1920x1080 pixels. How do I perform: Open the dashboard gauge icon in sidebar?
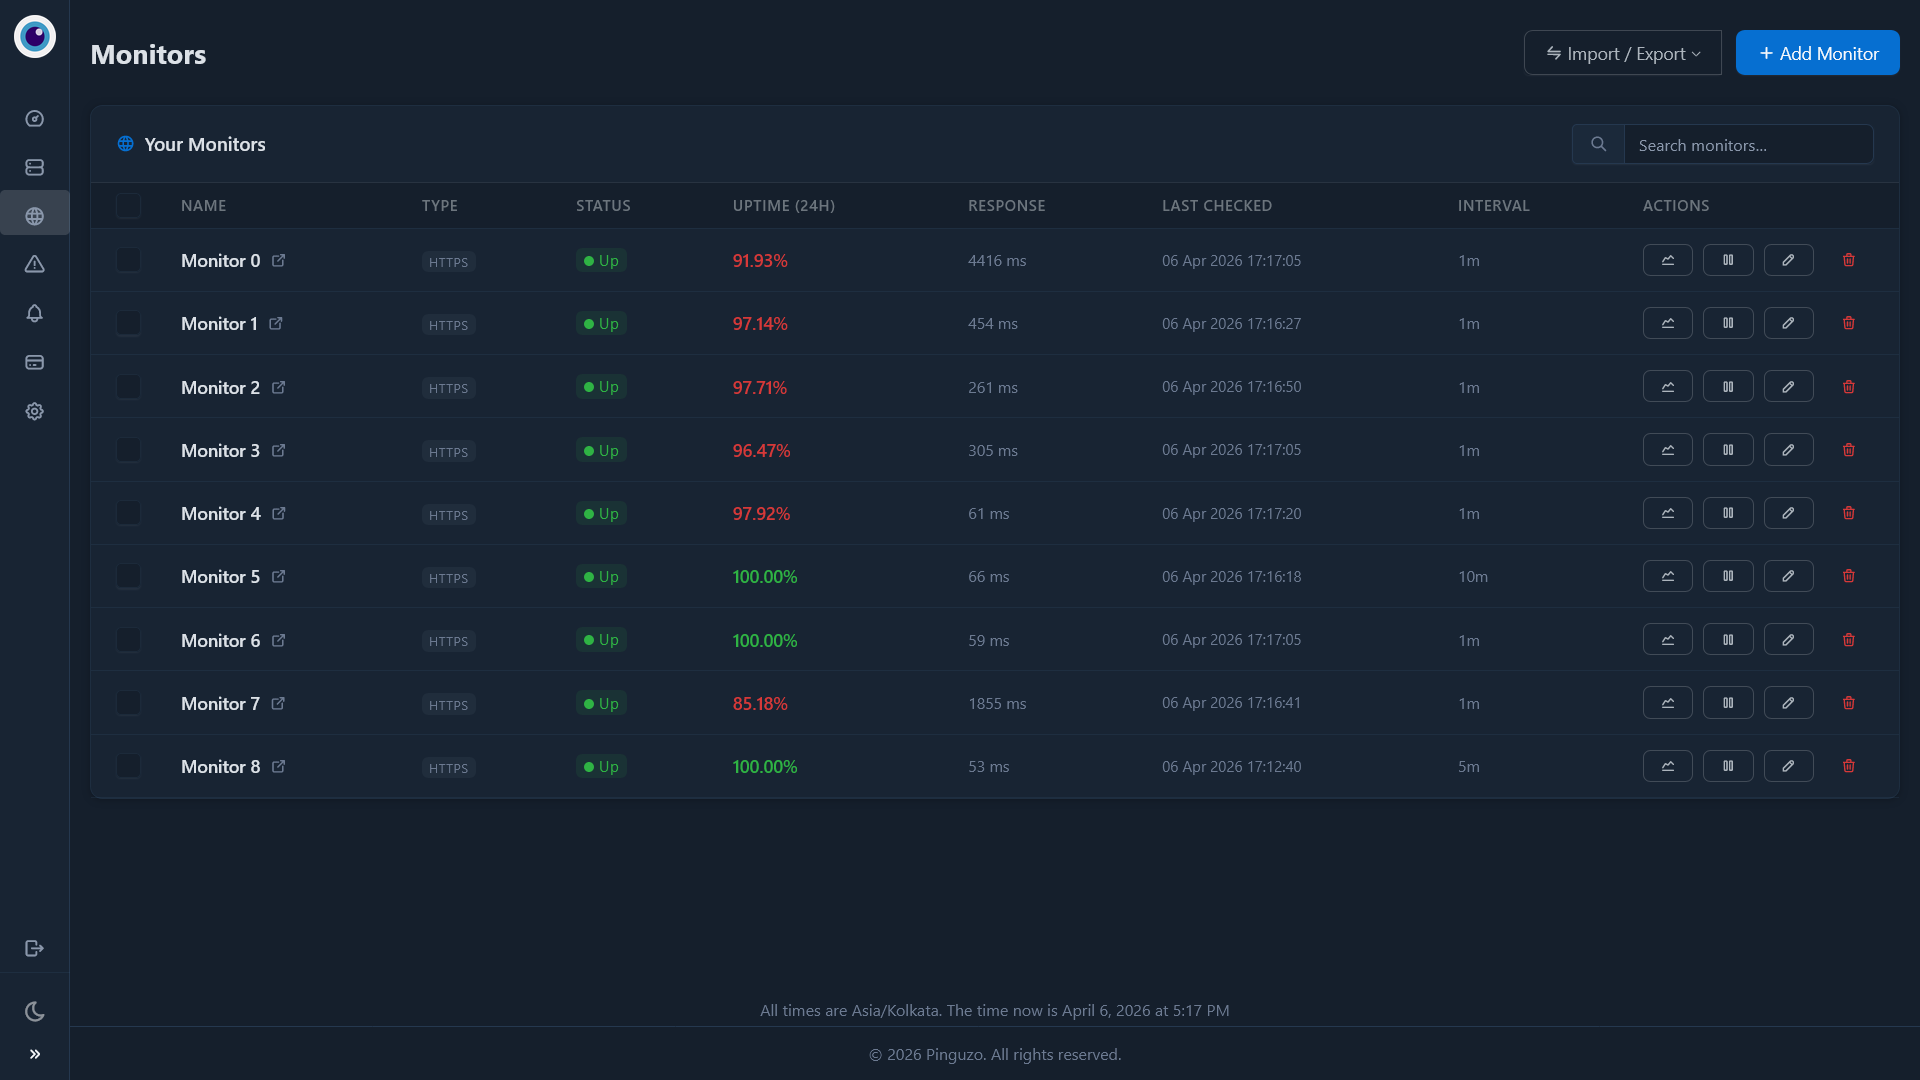[35, 119]
